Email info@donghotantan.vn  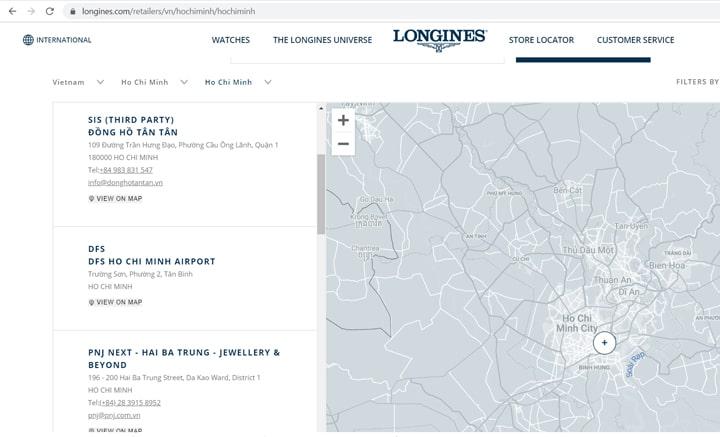(125, 183)
